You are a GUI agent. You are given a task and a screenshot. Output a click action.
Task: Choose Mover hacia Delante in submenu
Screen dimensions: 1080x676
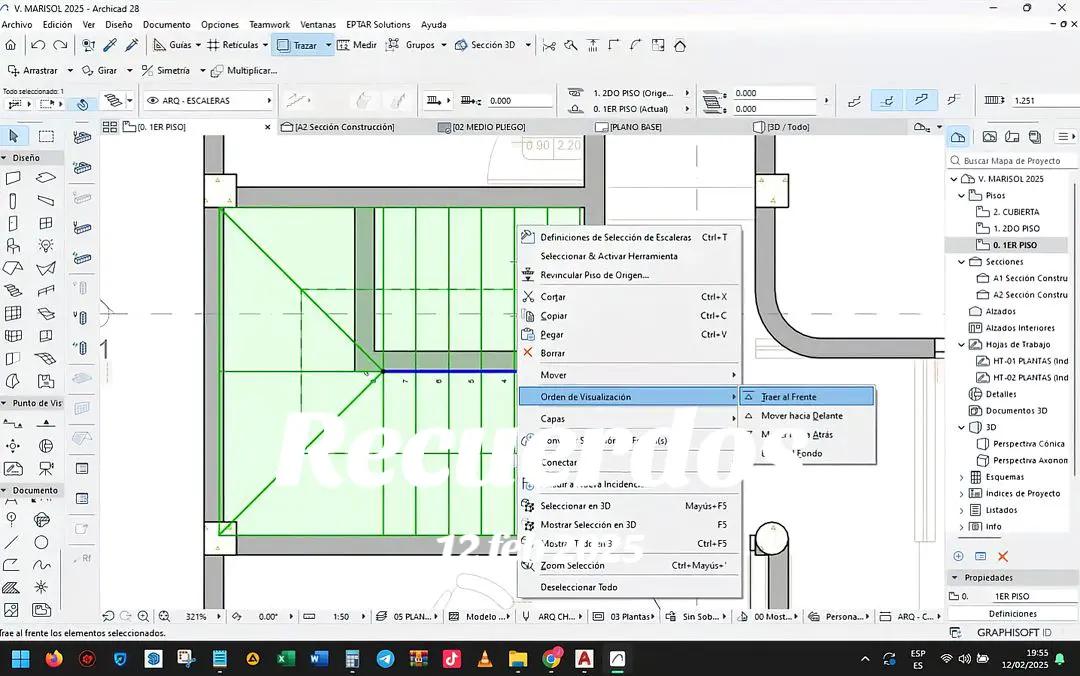[x=806, y=416]
